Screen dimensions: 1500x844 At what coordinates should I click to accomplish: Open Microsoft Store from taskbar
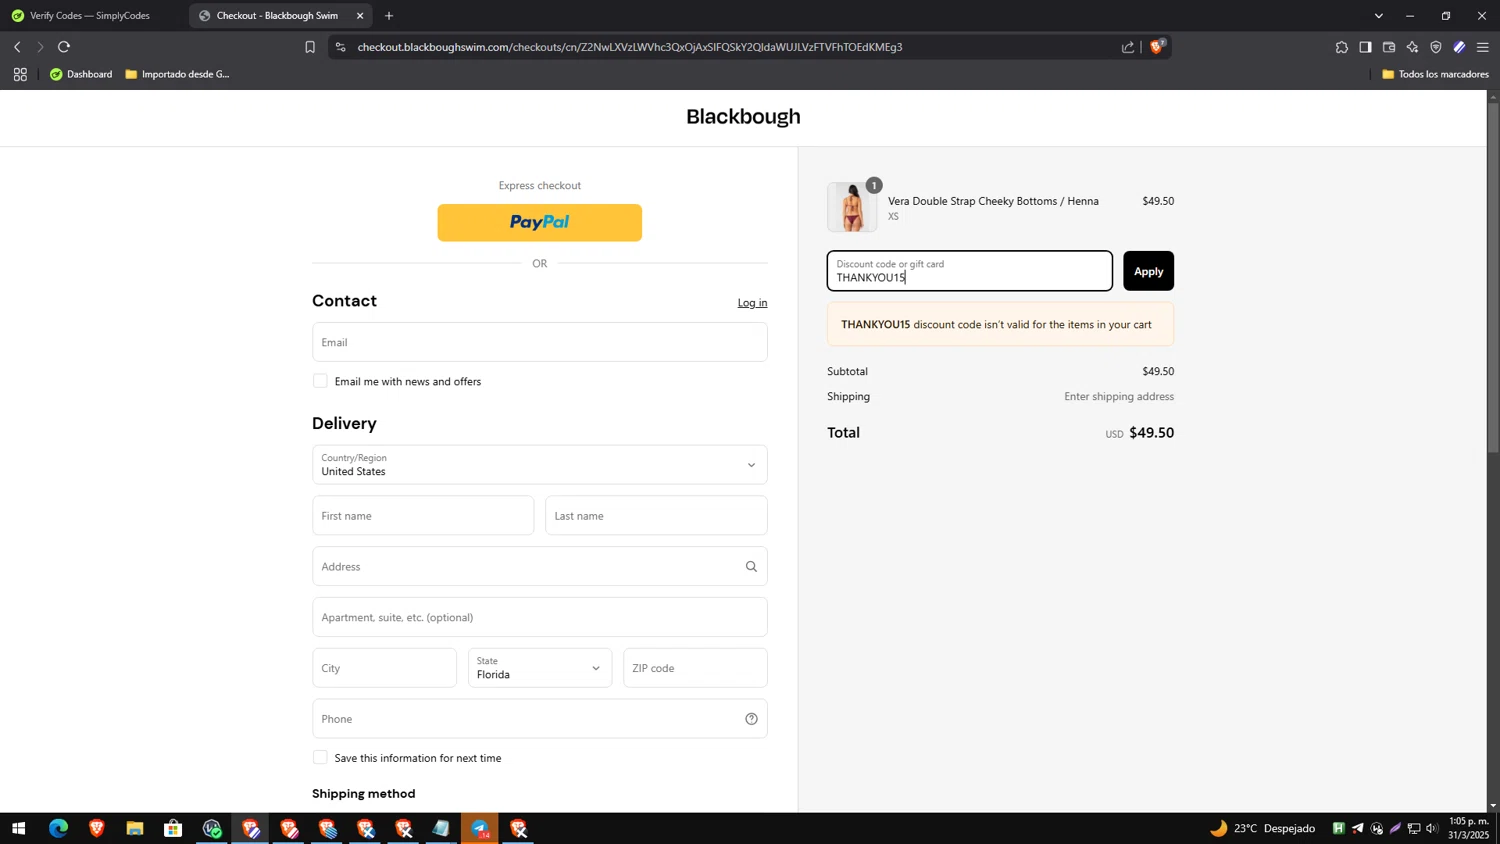(x=173, y=829)
